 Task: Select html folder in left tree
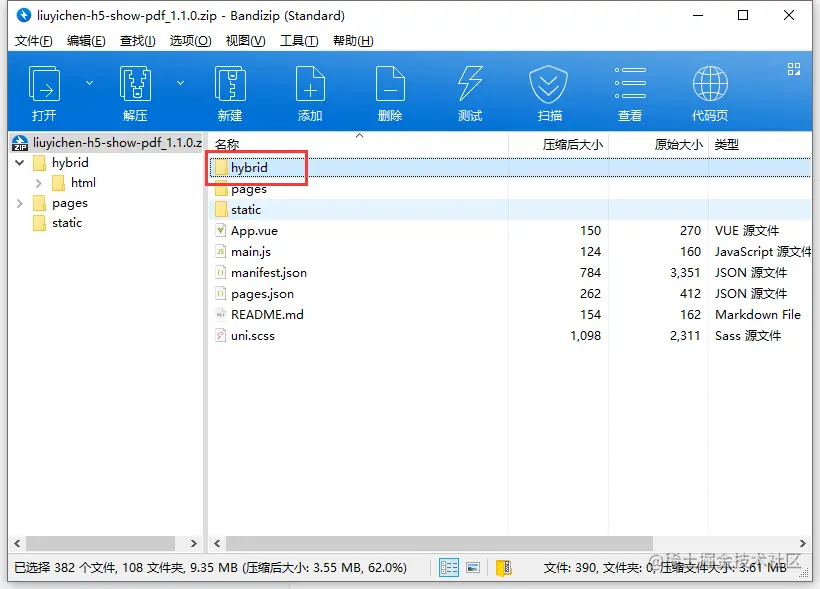74,183
